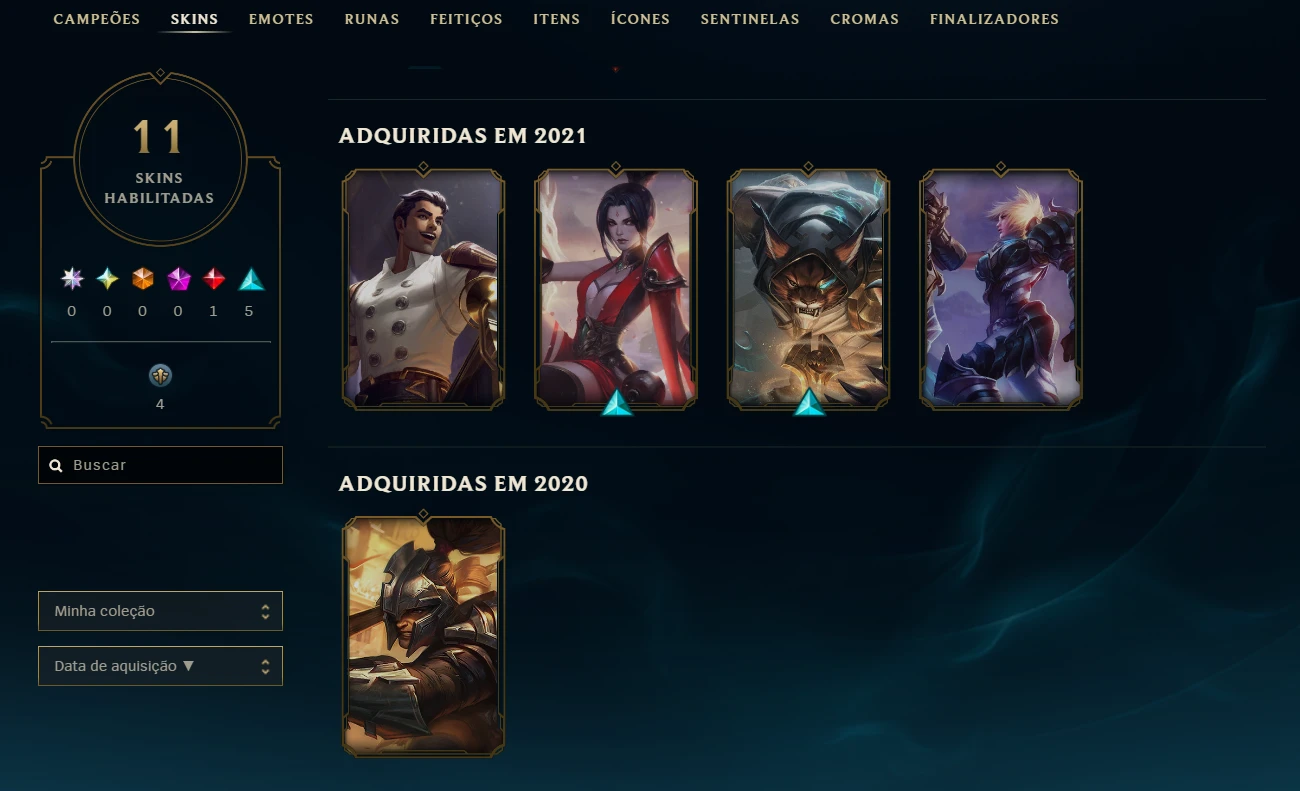Go to the Runas tab
This screenshot has height=791, width=1300.
tap(372, 19)
